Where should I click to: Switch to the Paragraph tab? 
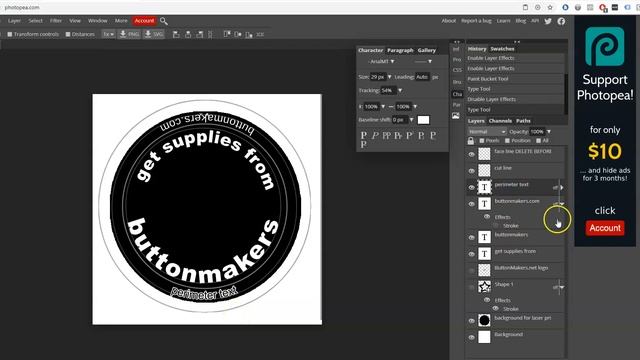click(400, 50)
